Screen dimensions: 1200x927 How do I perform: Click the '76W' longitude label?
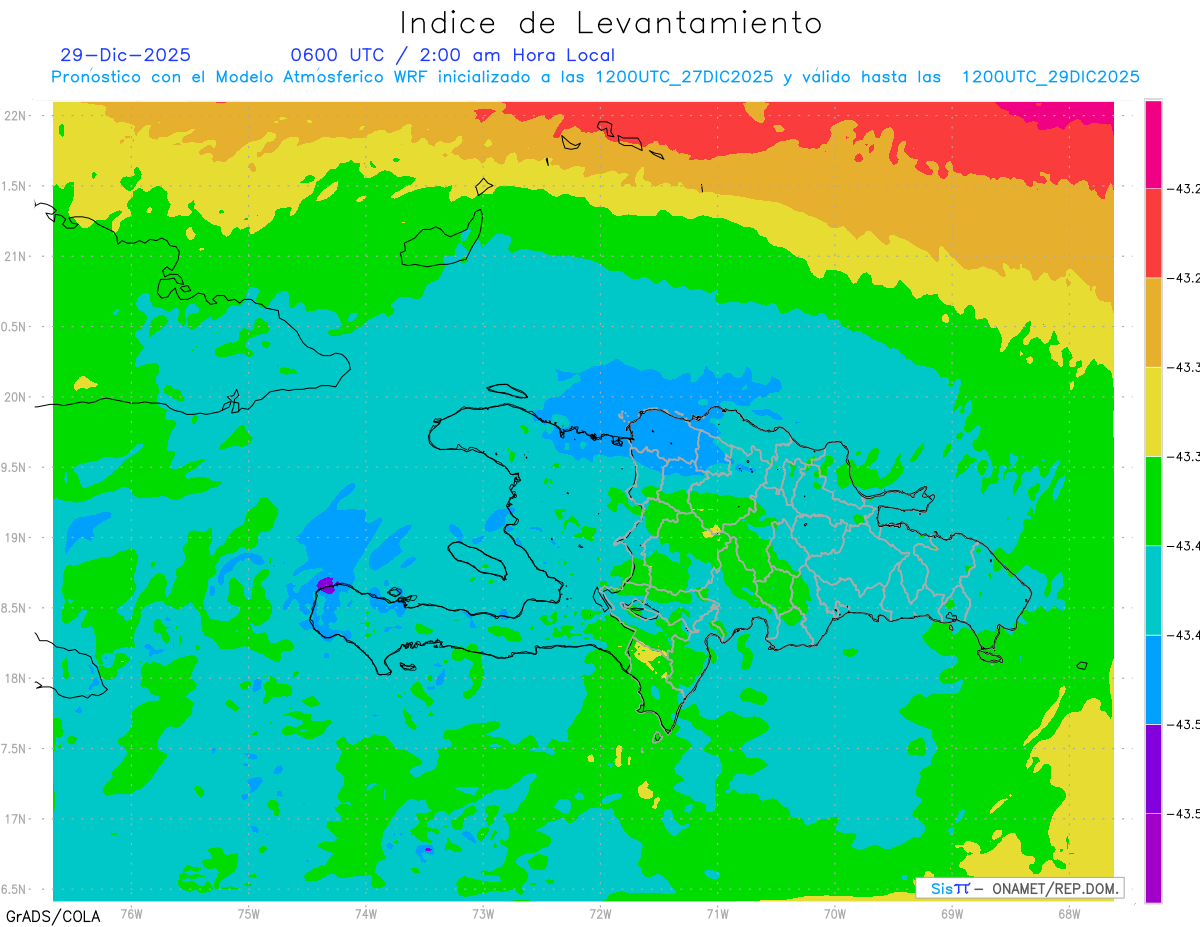[x=131, y=913]
